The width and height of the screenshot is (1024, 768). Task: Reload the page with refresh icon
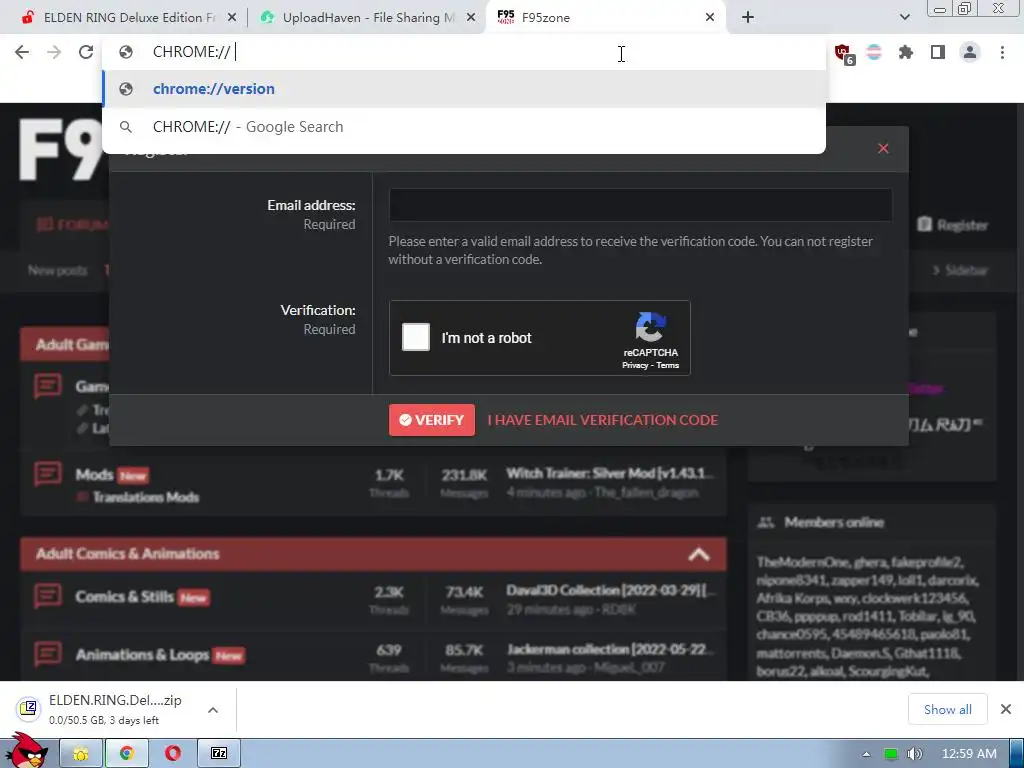tap(86, 52)
